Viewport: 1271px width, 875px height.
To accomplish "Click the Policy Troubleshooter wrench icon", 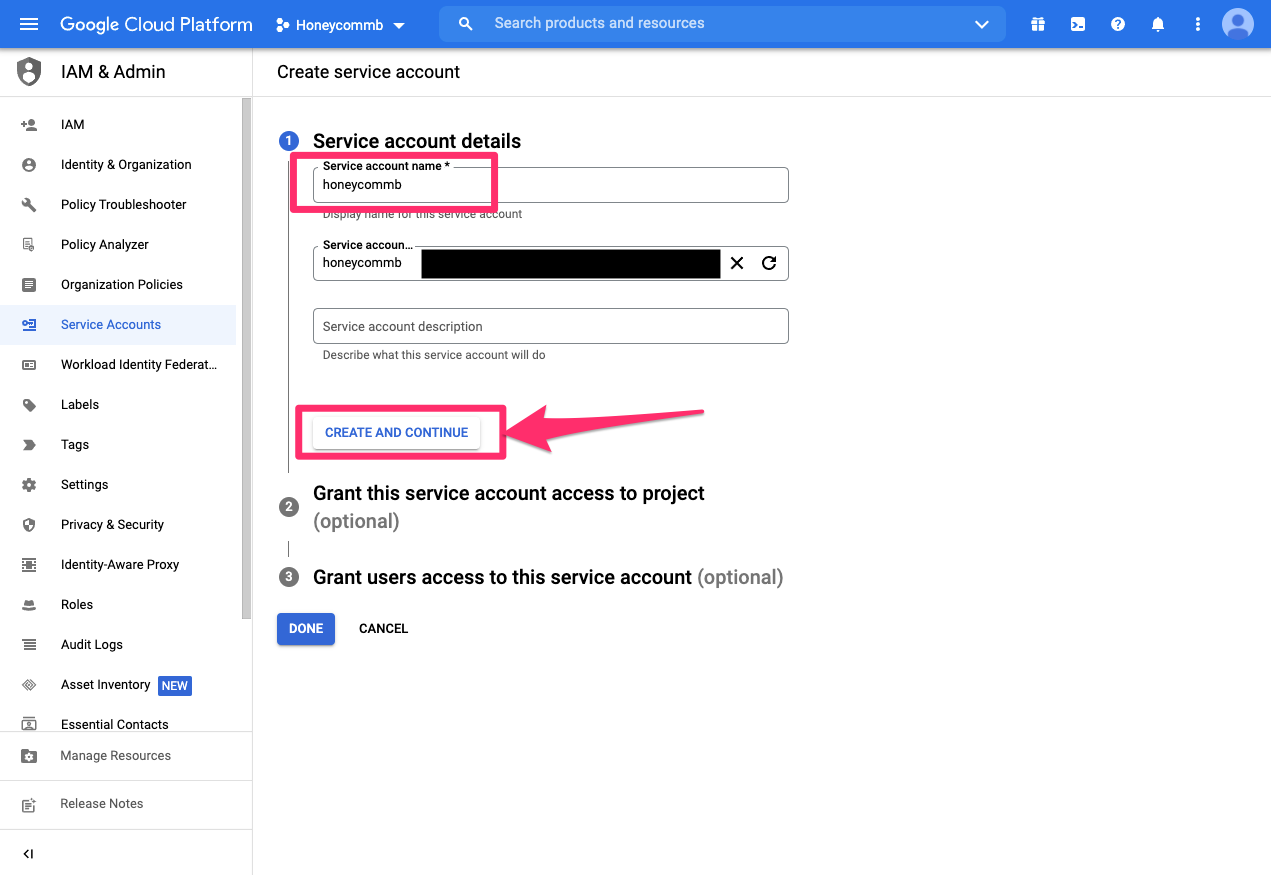I will pos(29,205).
